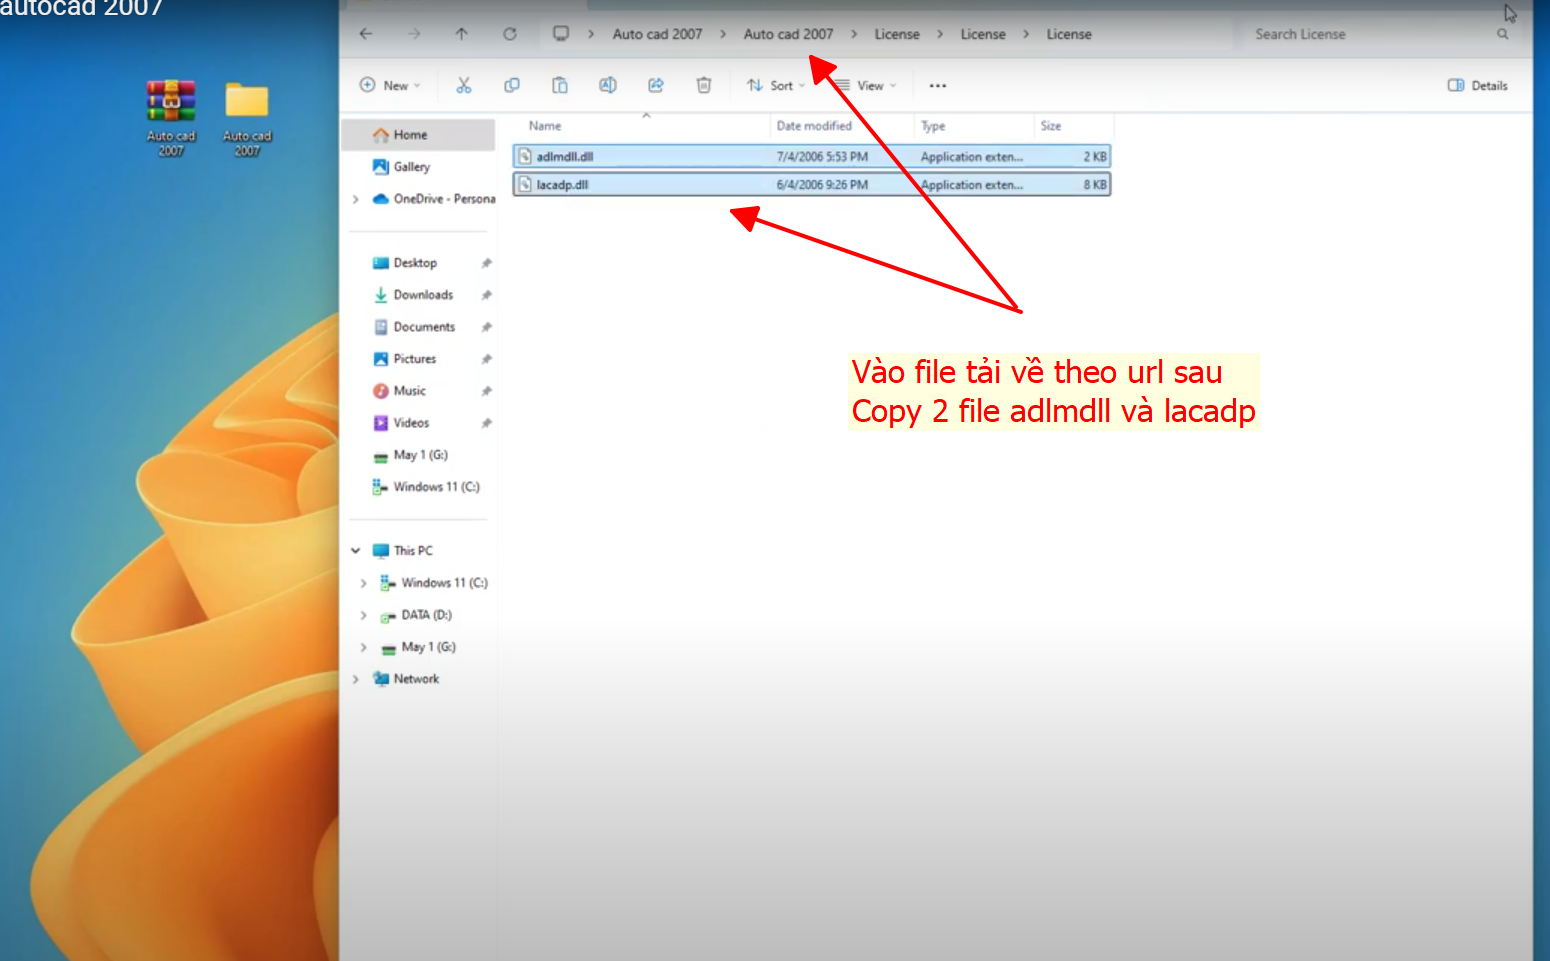Image resolution: width=1550 pixels, height=961 pixels.
Task: Click the lacadp.dll file icon
Action: click(x=525, y=185)
